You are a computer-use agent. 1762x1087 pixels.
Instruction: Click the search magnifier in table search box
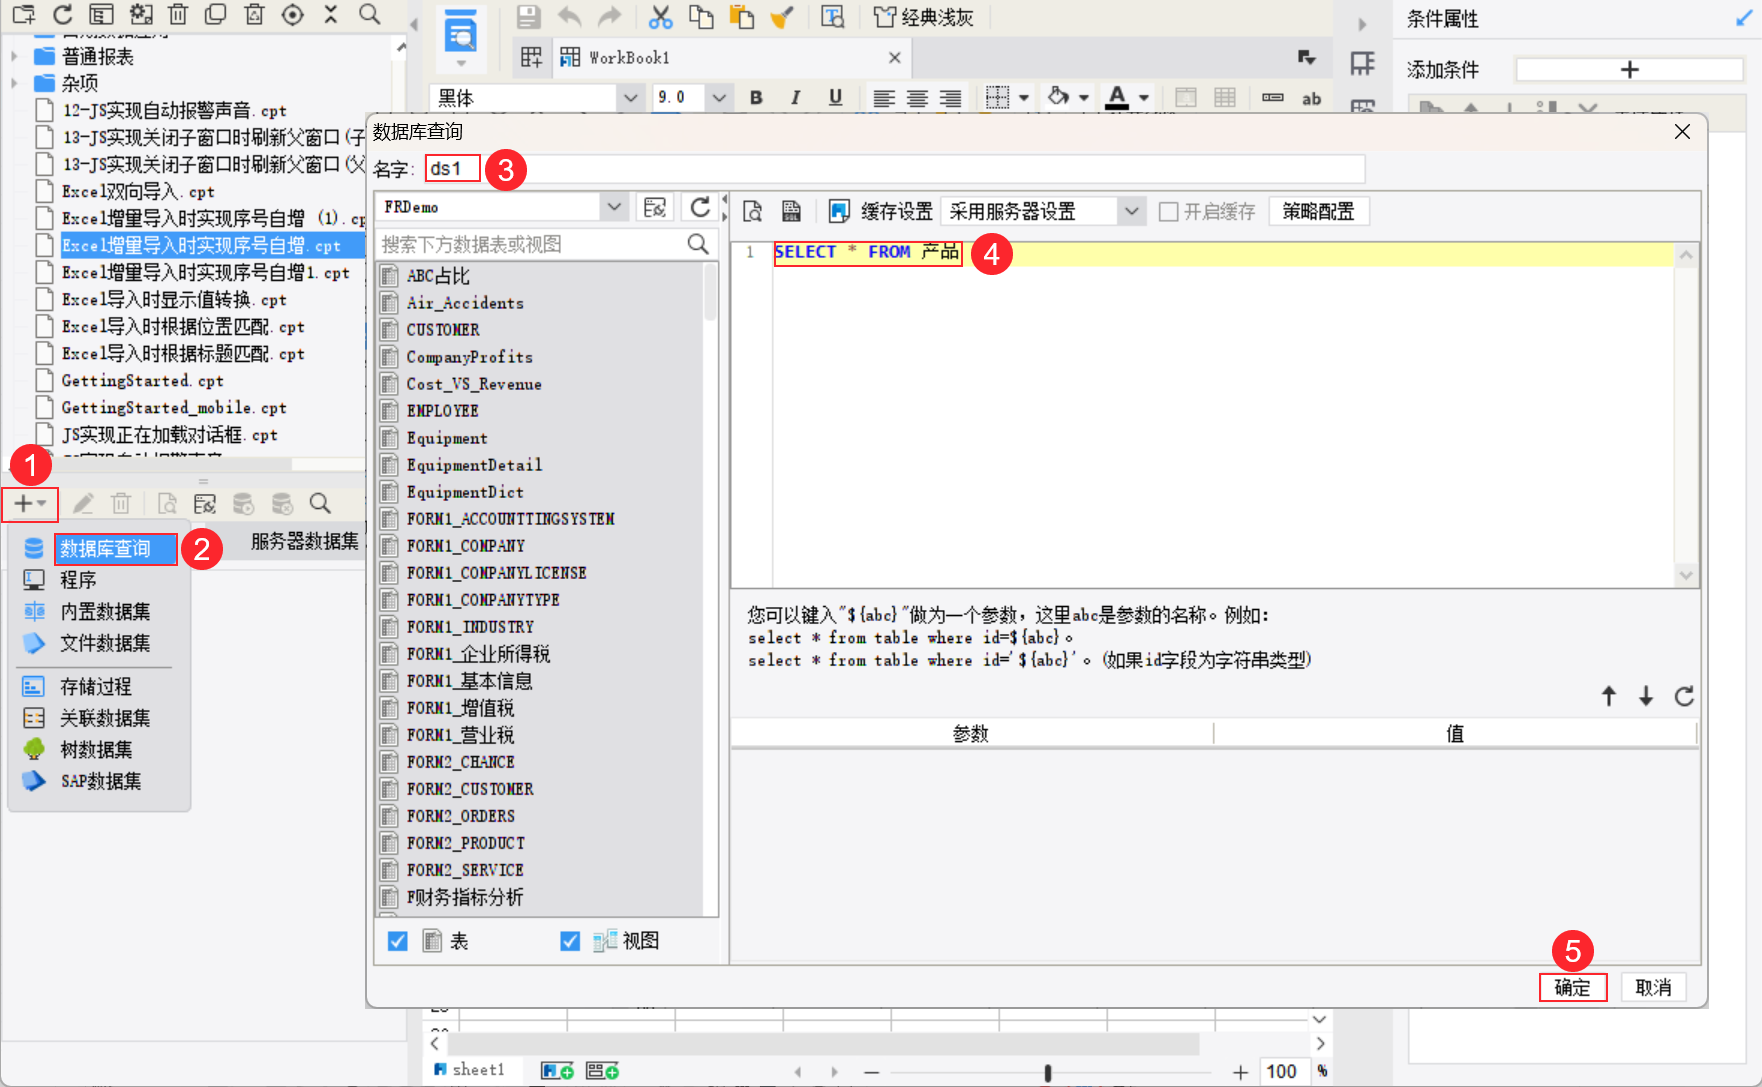[x=698, y=244]
